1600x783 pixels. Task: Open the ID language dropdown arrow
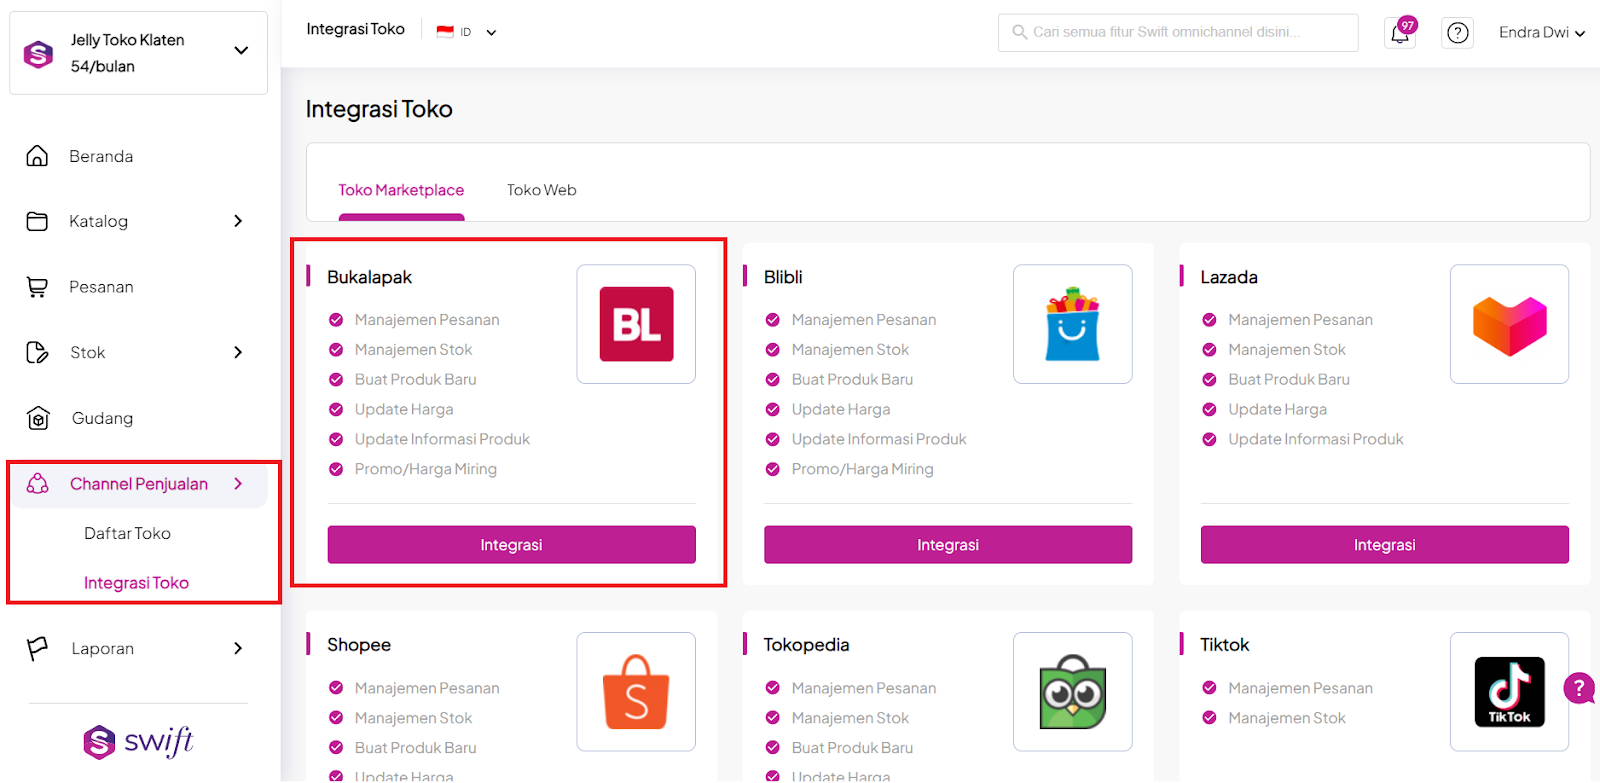click(x=491, y=32)
